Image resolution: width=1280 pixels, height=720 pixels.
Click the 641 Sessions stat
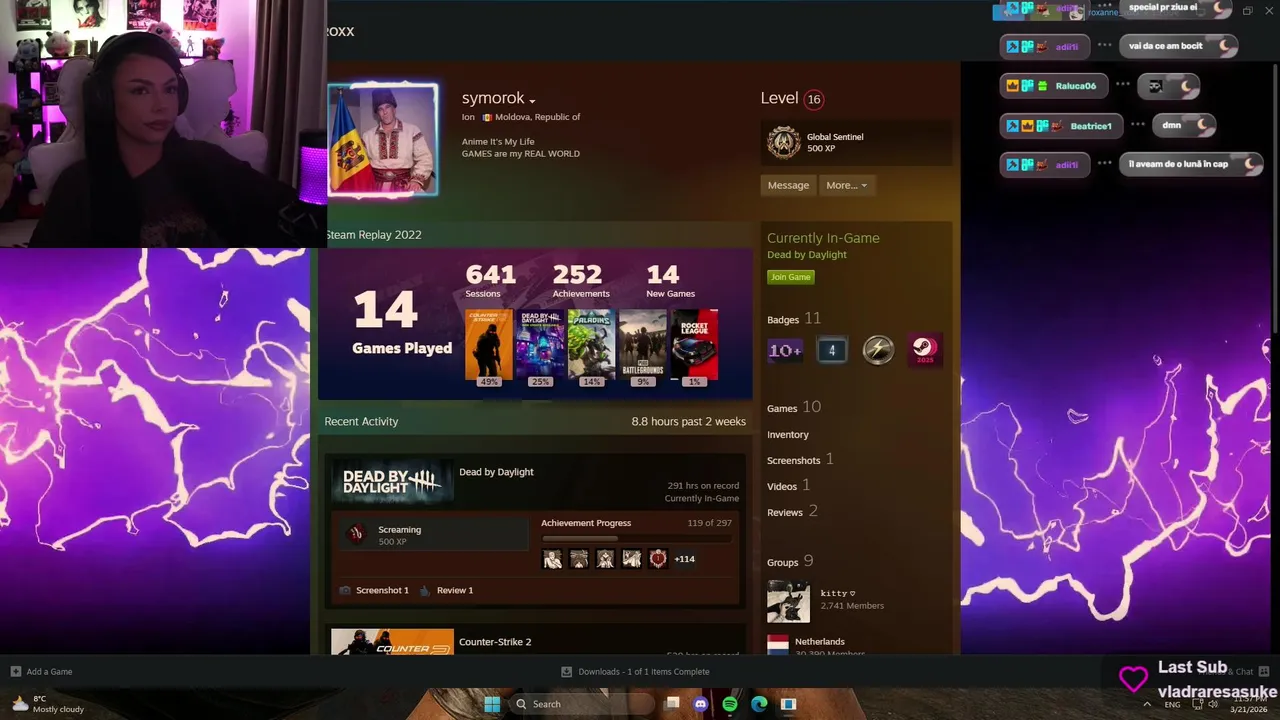pyautogui.click(x=490, y=281)
